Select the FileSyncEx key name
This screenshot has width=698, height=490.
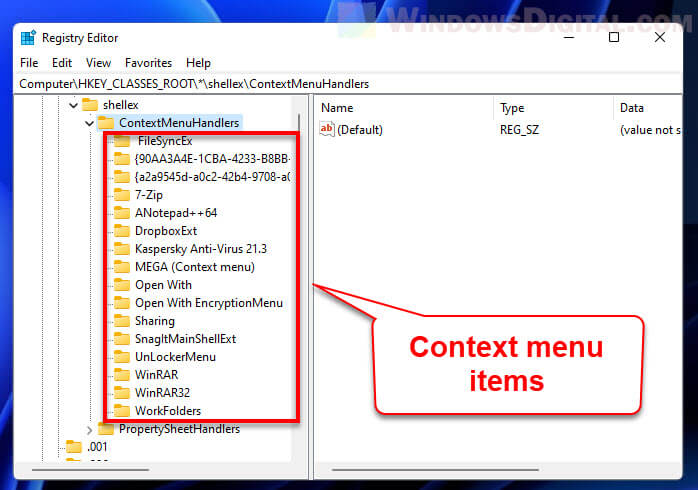click(x=165, y=141)
